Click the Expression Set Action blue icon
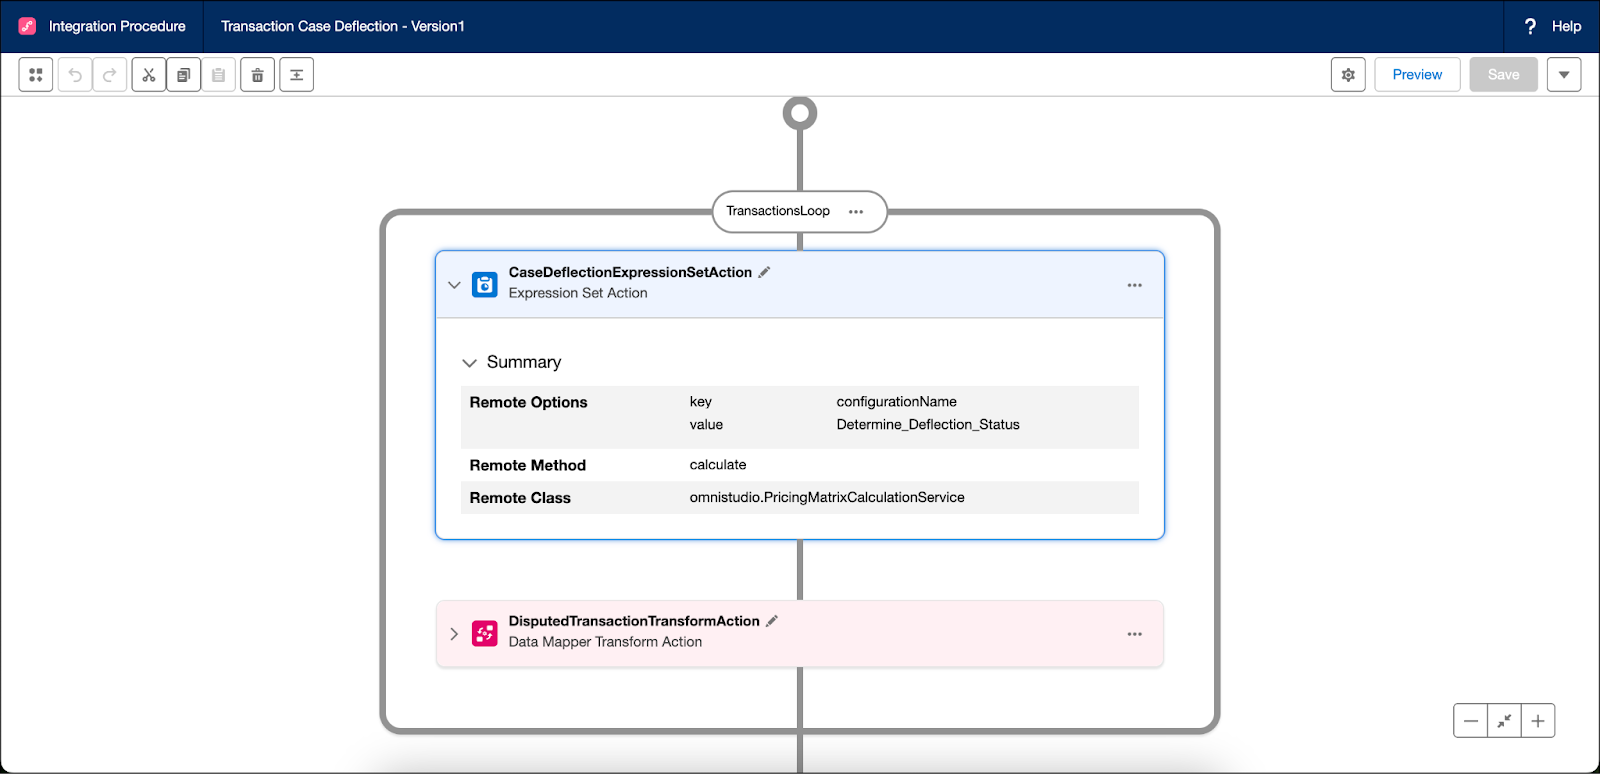Viewport: 1600px width, 774px height. point(485,285)
